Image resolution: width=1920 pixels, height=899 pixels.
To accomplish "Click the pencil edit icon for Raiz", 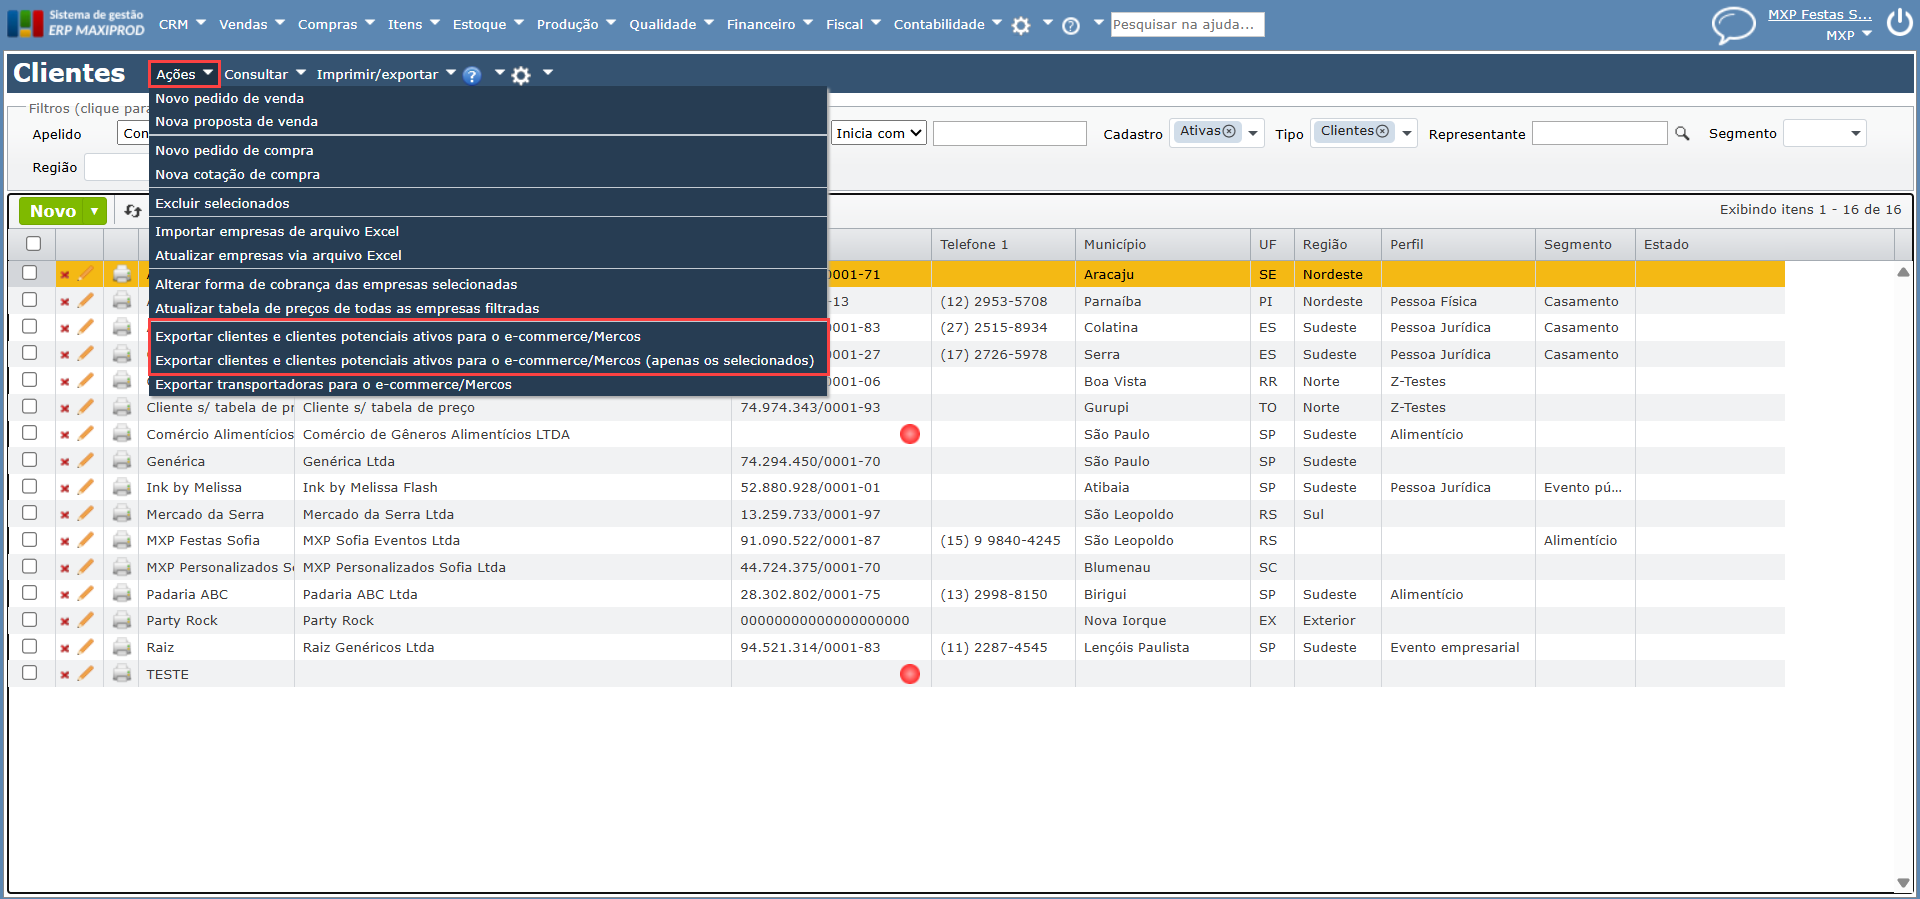I will point(86,647).
